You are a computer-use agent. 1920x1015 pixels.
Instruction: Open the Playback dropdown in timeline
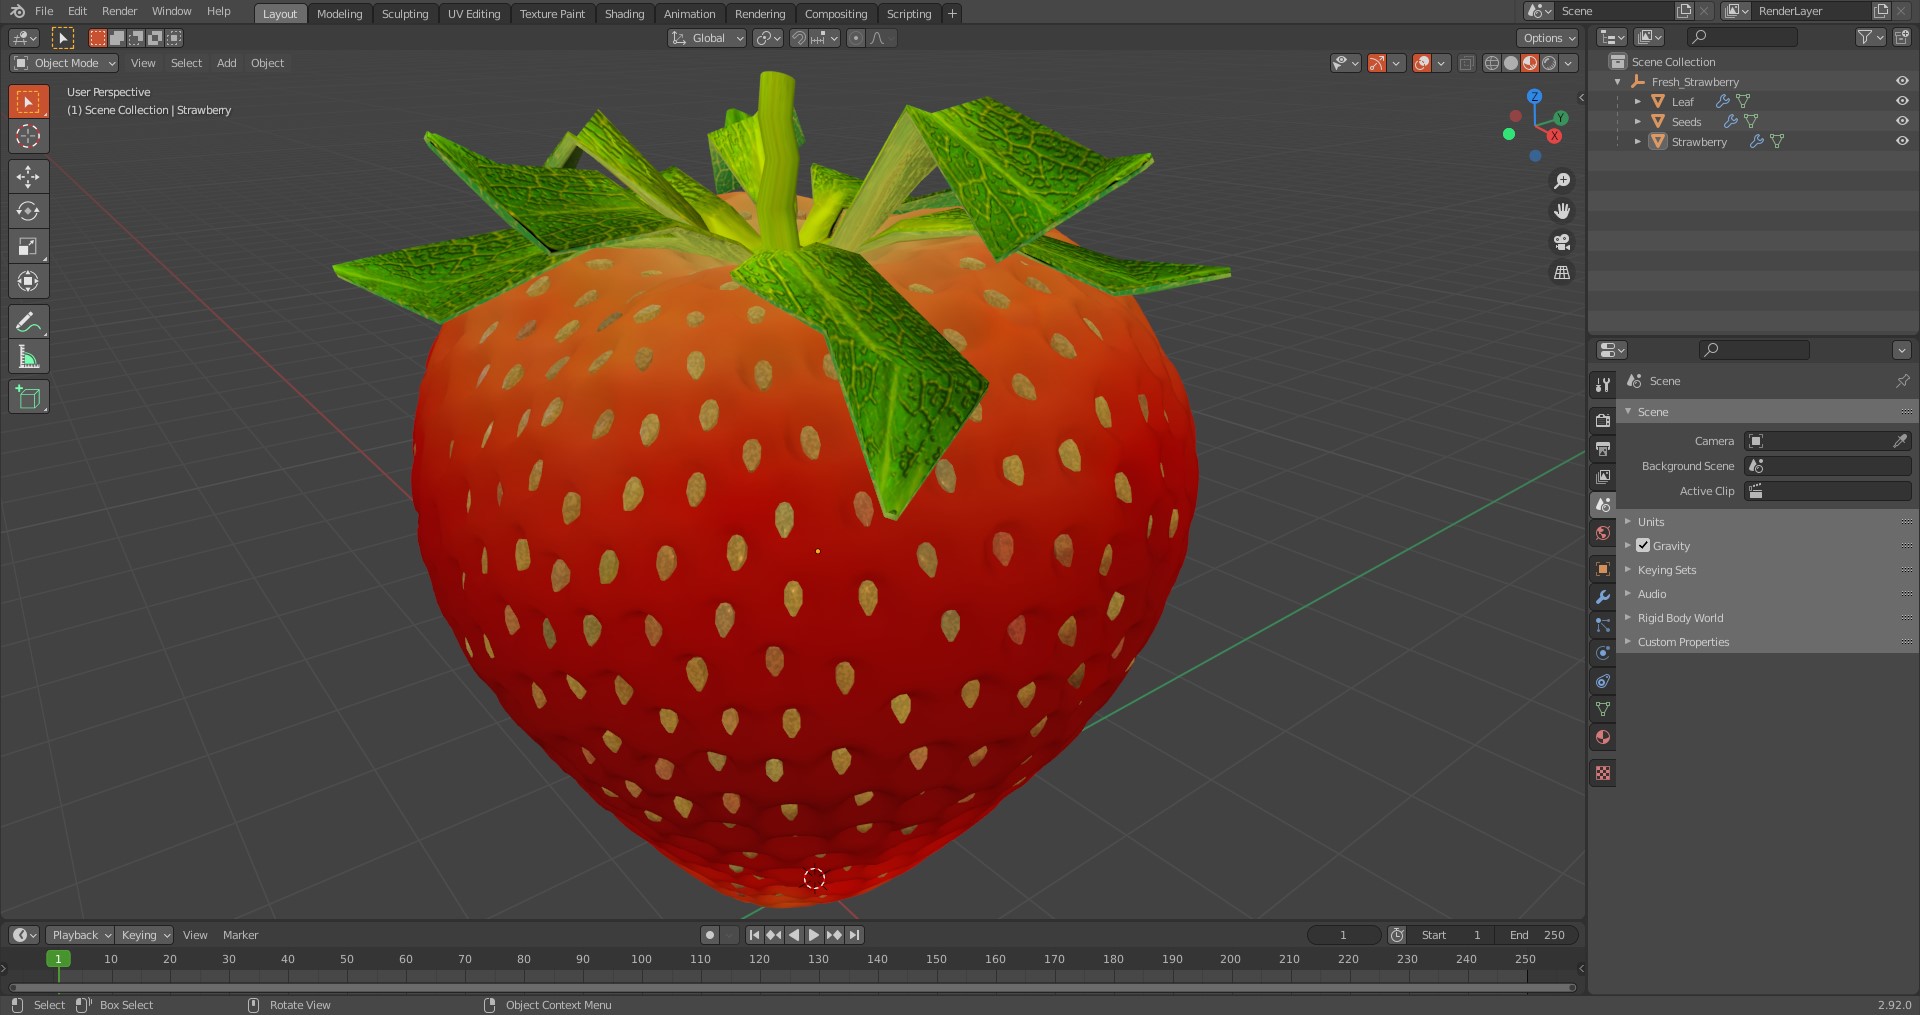point(80,935)
